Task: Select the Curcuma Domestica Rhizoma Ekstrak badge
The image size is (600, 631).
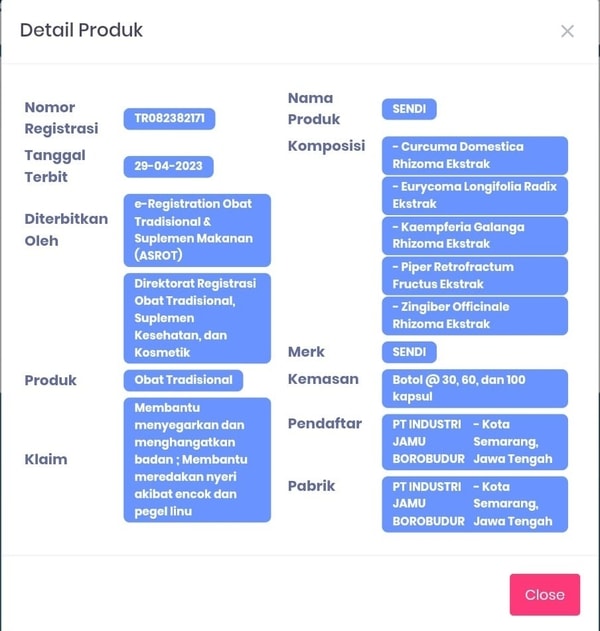Action: click(474, 155)
